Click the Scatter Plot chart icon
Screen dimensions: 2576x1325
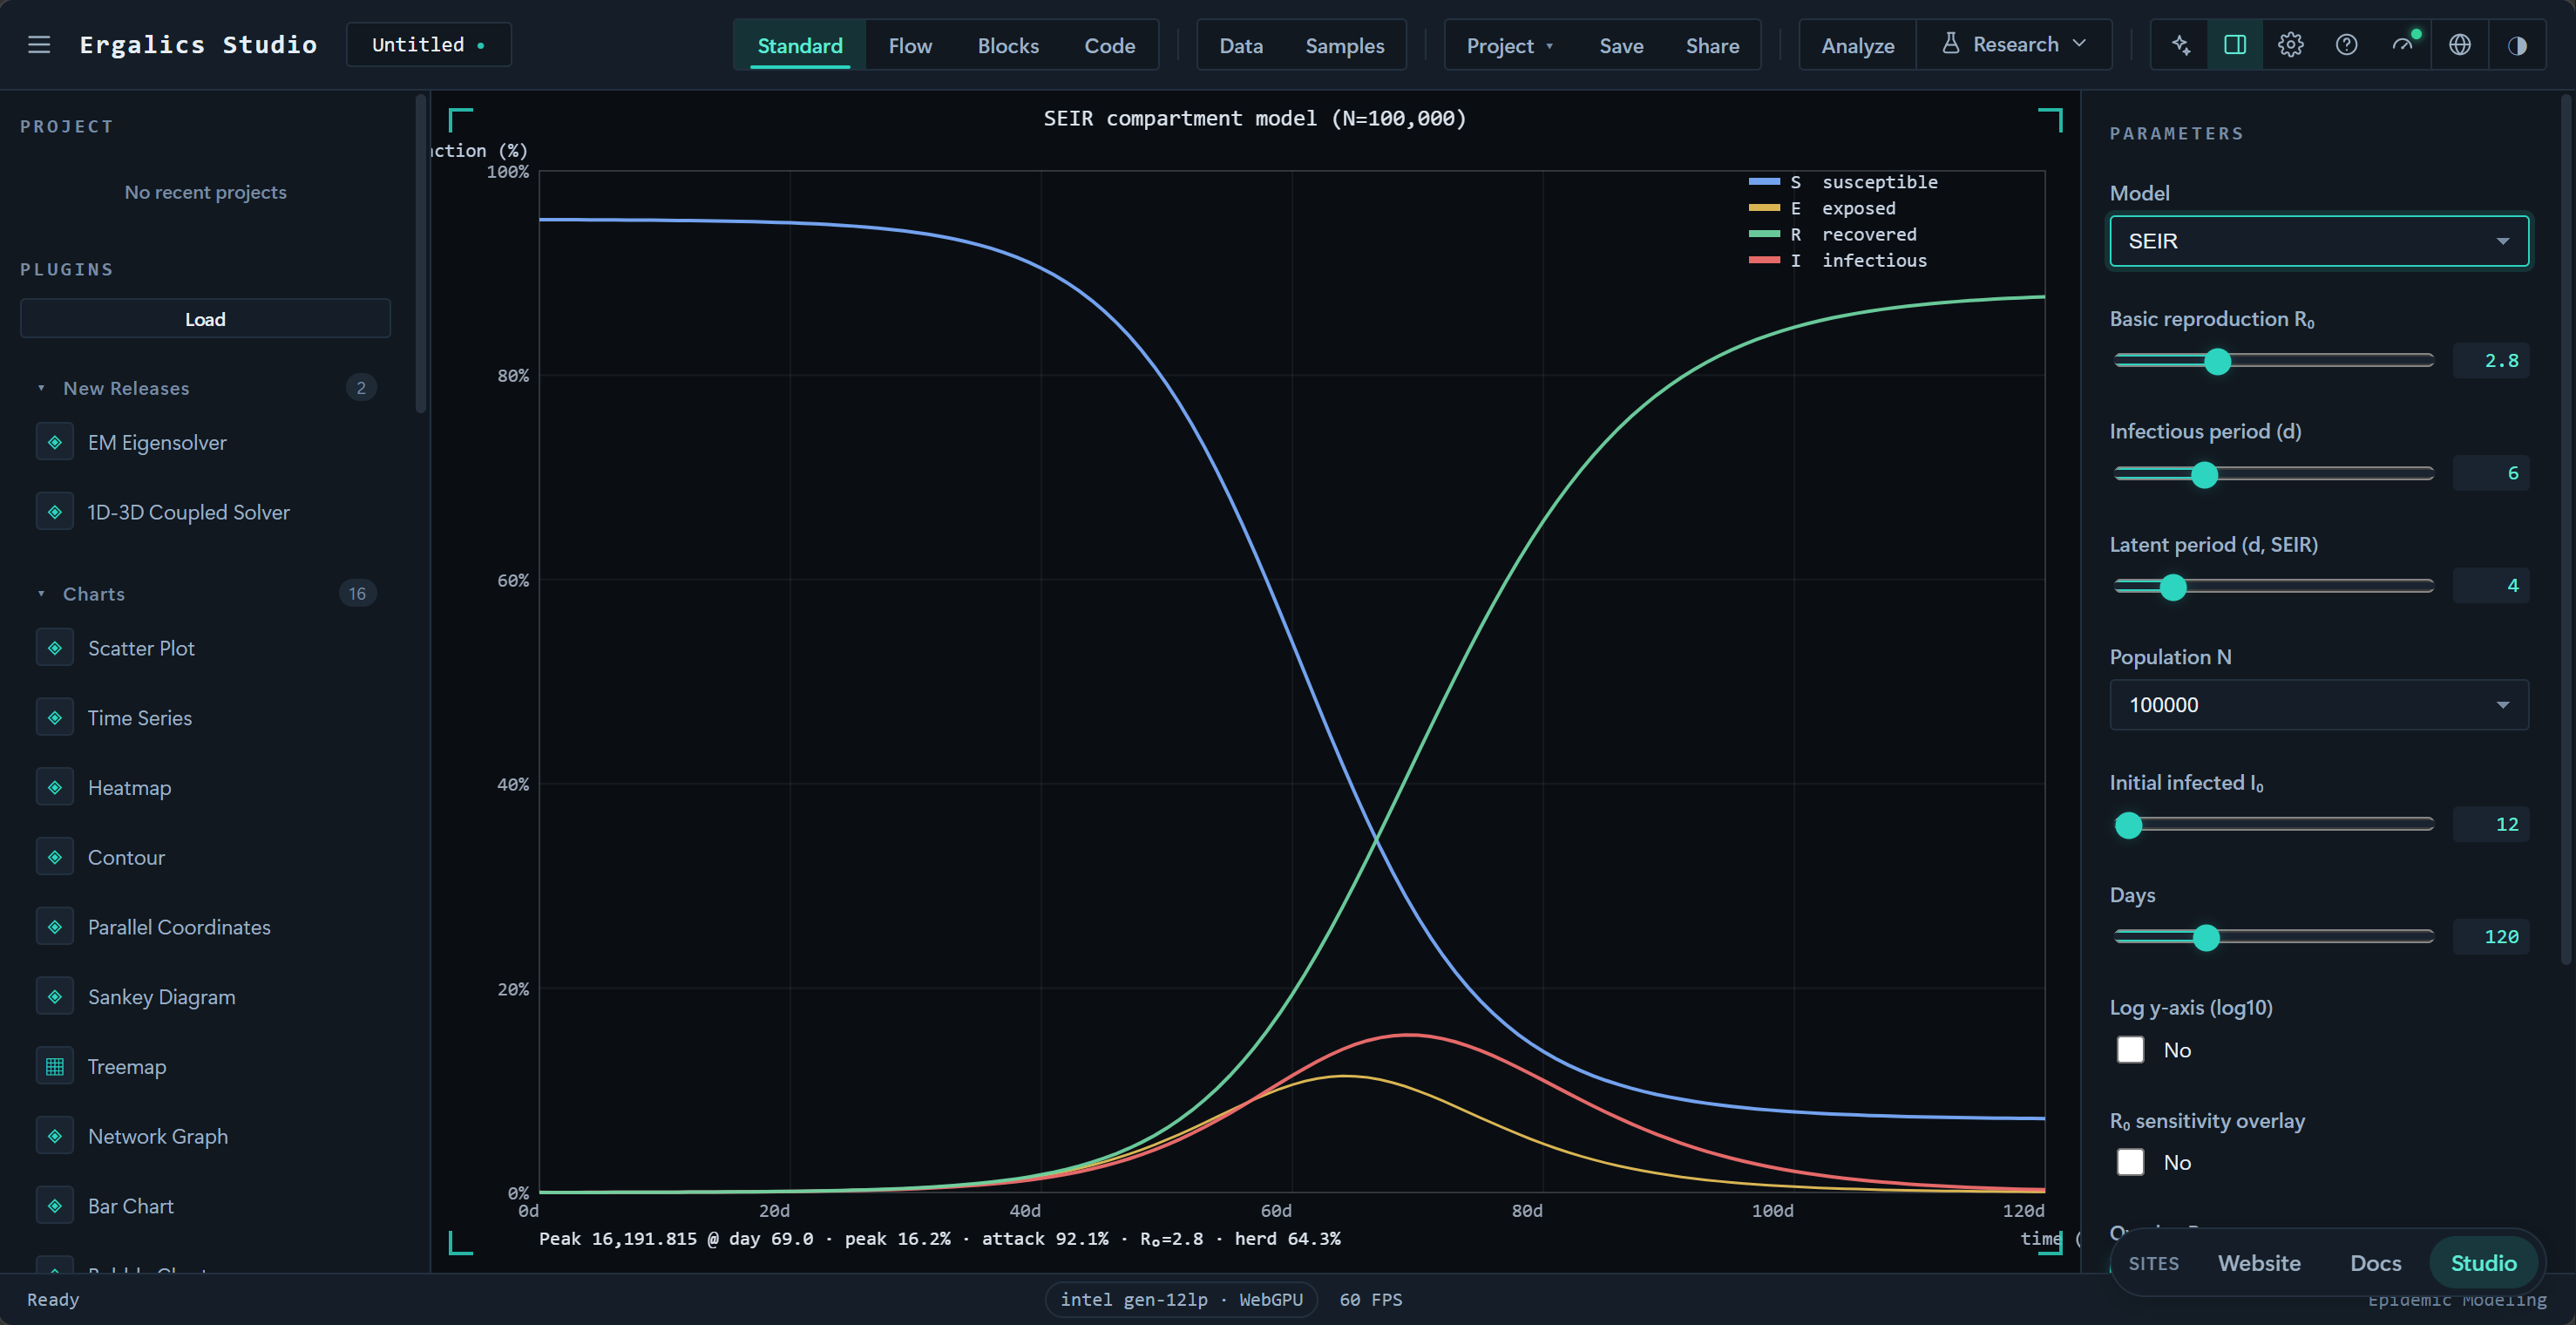click(55, 648)
